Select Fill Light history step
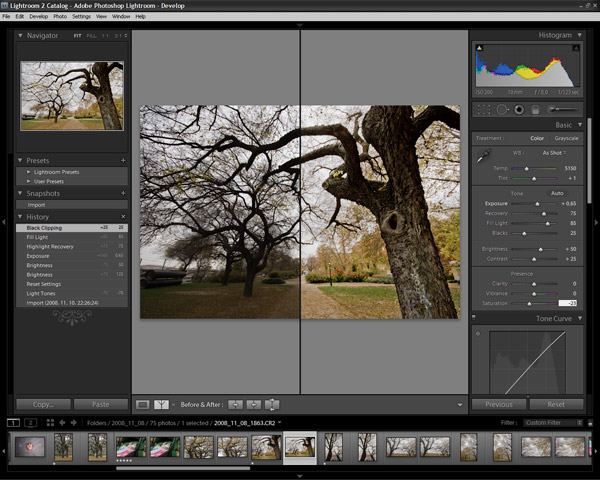Viewport: 600px width, 480px height. coord(72,237)
